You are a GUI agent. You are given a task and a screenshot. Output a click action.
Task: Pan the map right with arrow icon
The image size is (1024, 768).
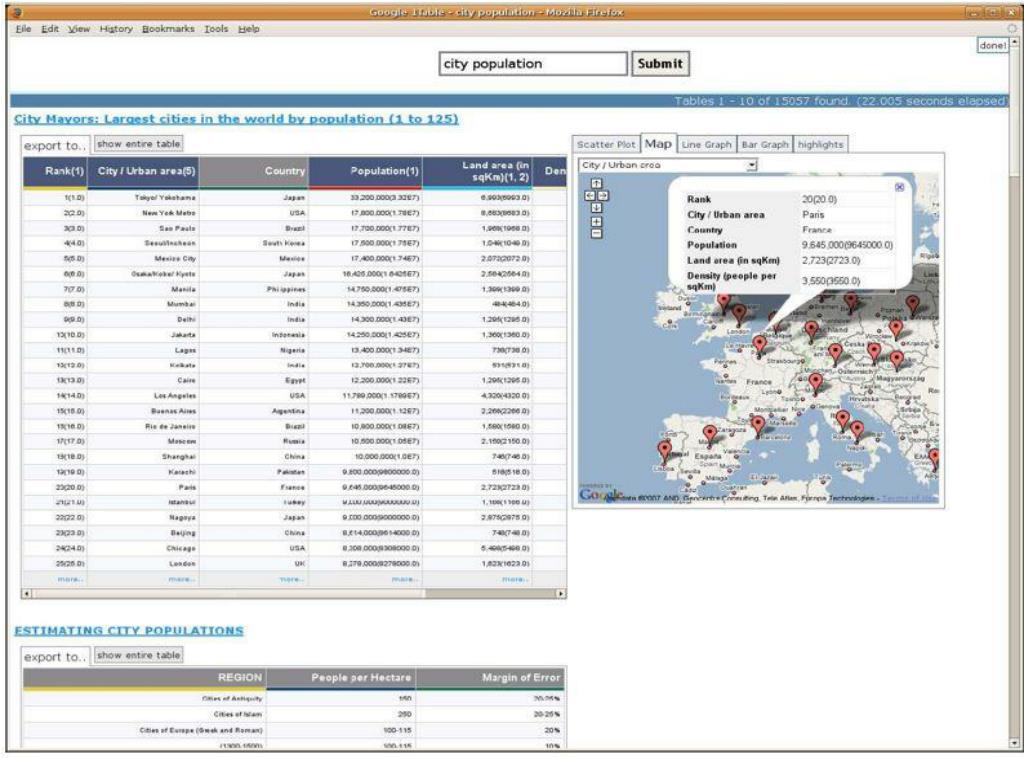[x=603, y=196]
